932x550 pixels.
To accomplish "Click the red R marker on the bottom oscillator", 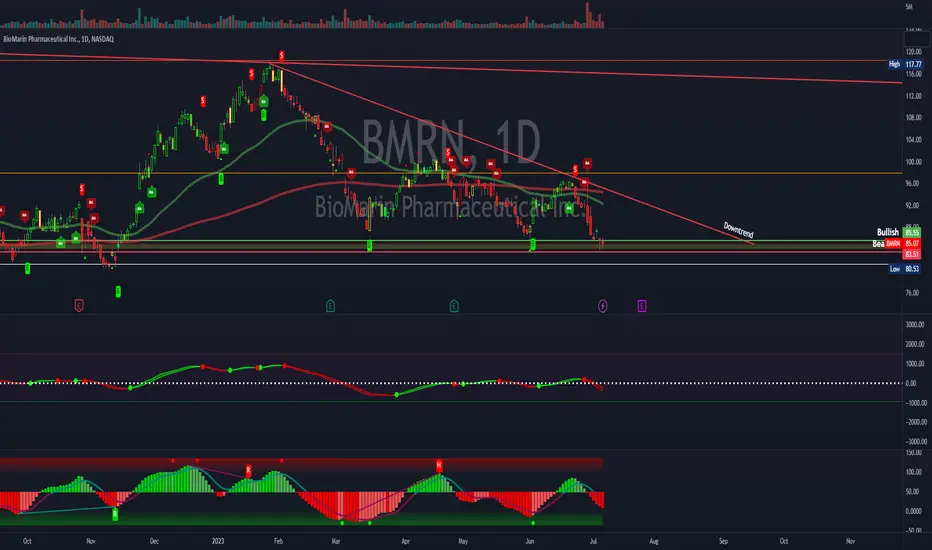I will [248, 471].
